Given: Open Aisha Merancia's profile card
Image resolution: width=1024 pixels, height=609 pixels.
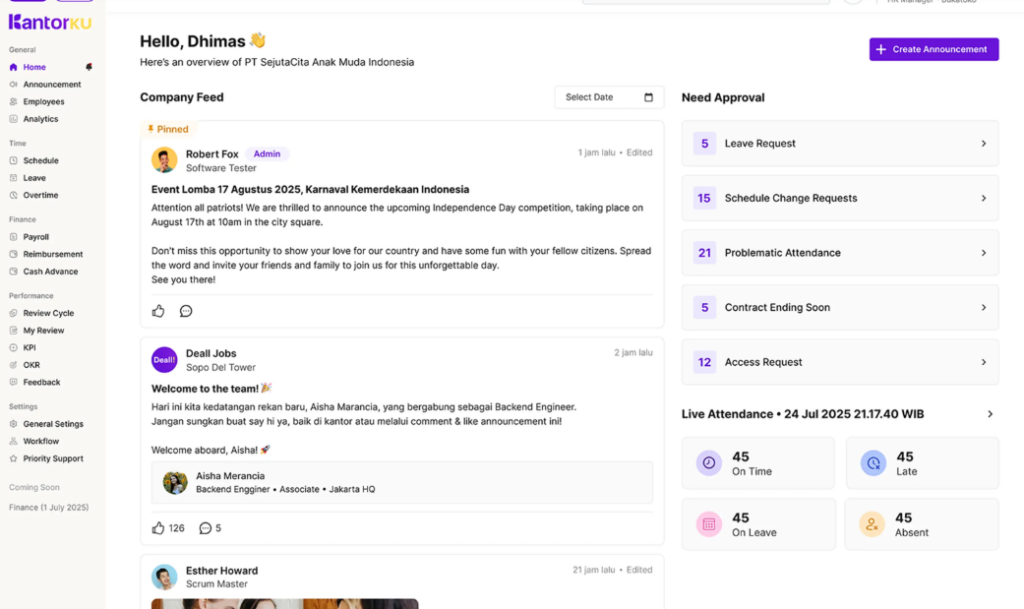Looking at the screenshot, I should click(402, 482).
